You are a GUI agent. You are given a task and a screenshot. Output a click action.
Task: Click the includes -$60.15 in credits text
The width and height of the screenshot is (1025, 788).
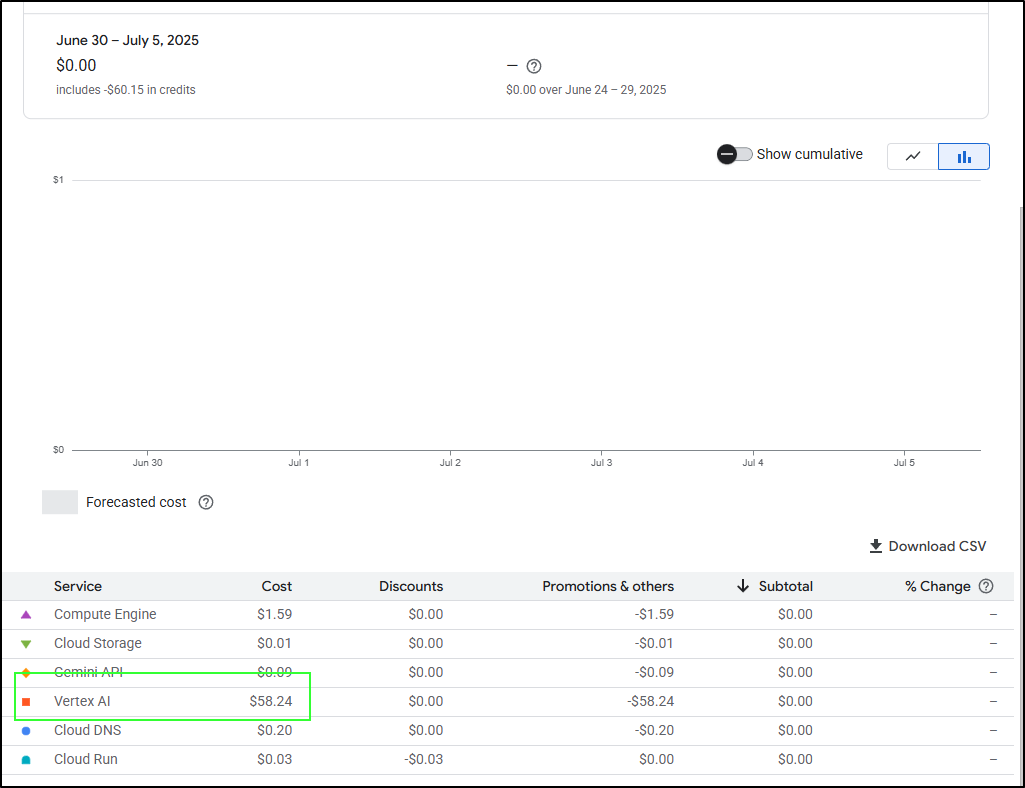(x=126, y=90)
